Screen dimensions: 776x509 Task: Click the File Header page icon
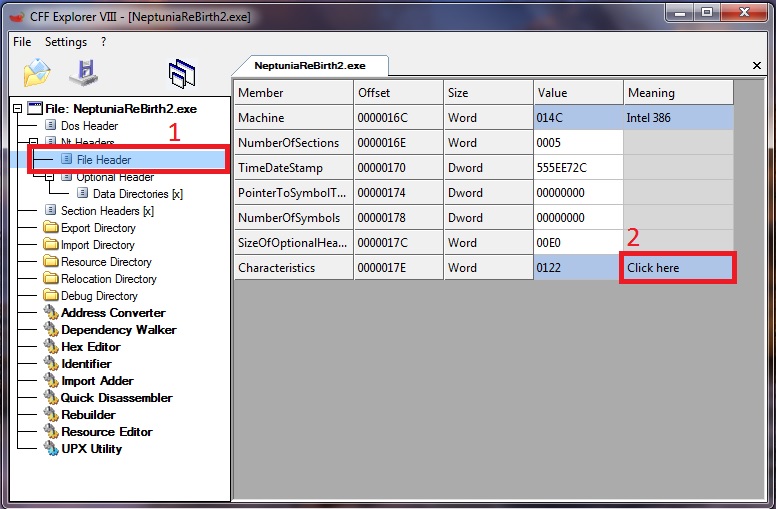66,159
